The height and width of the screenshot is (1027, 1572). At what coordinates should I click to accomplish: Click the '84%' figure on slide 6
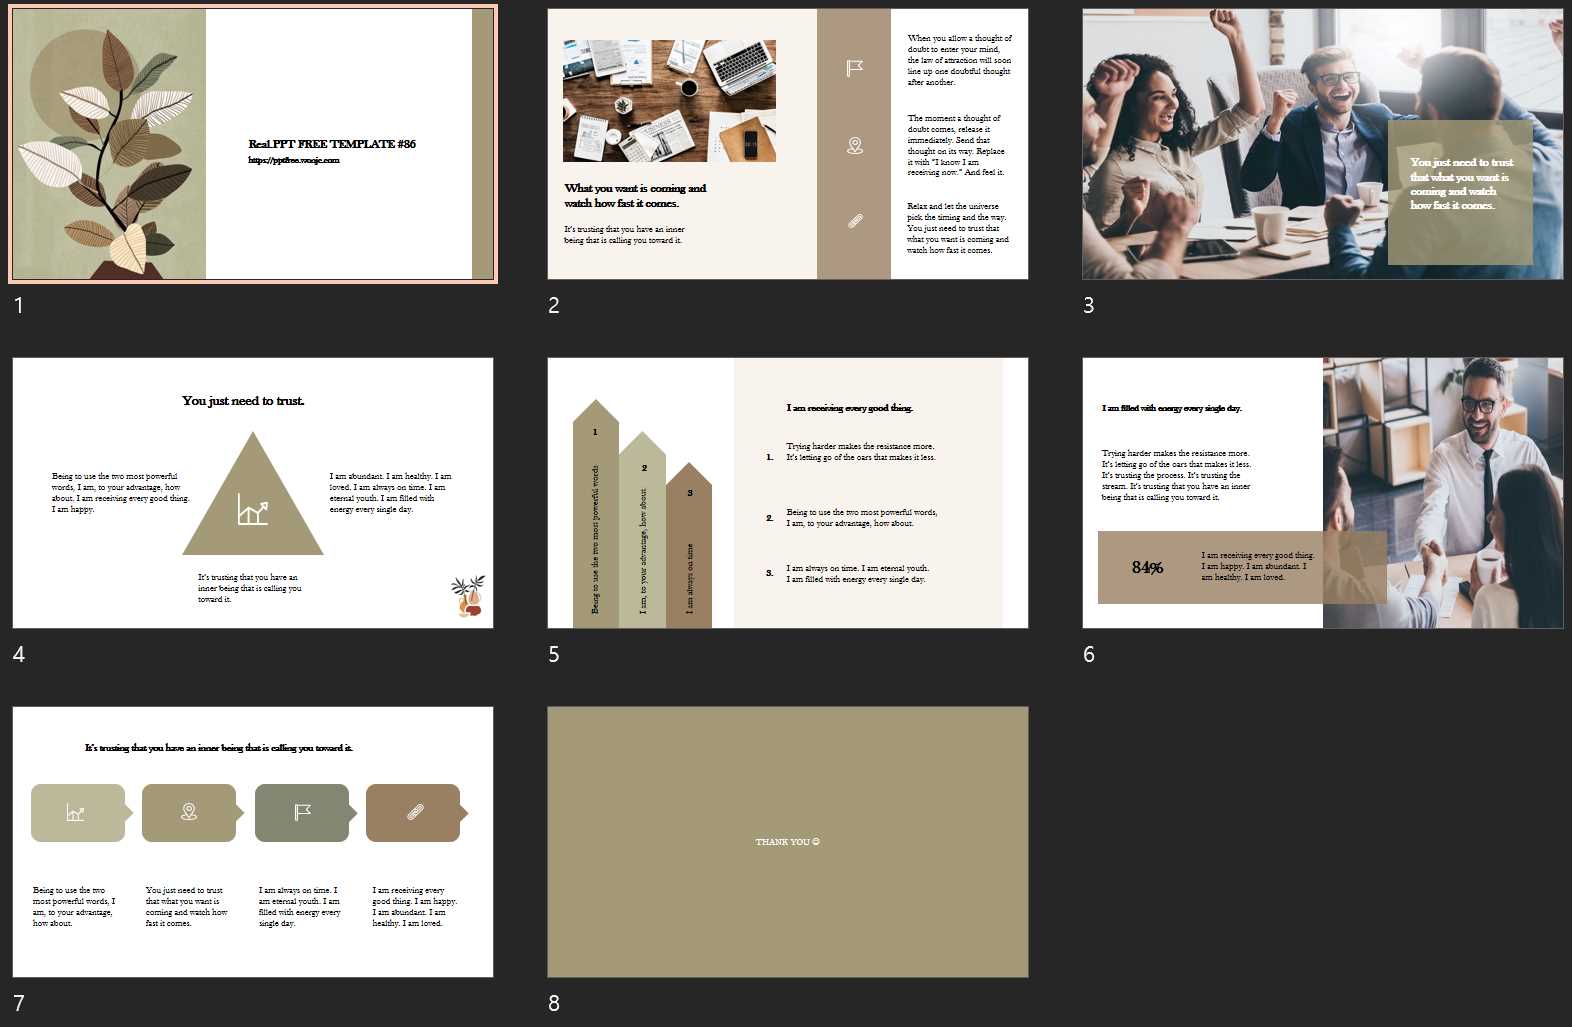pos(1147,567)
